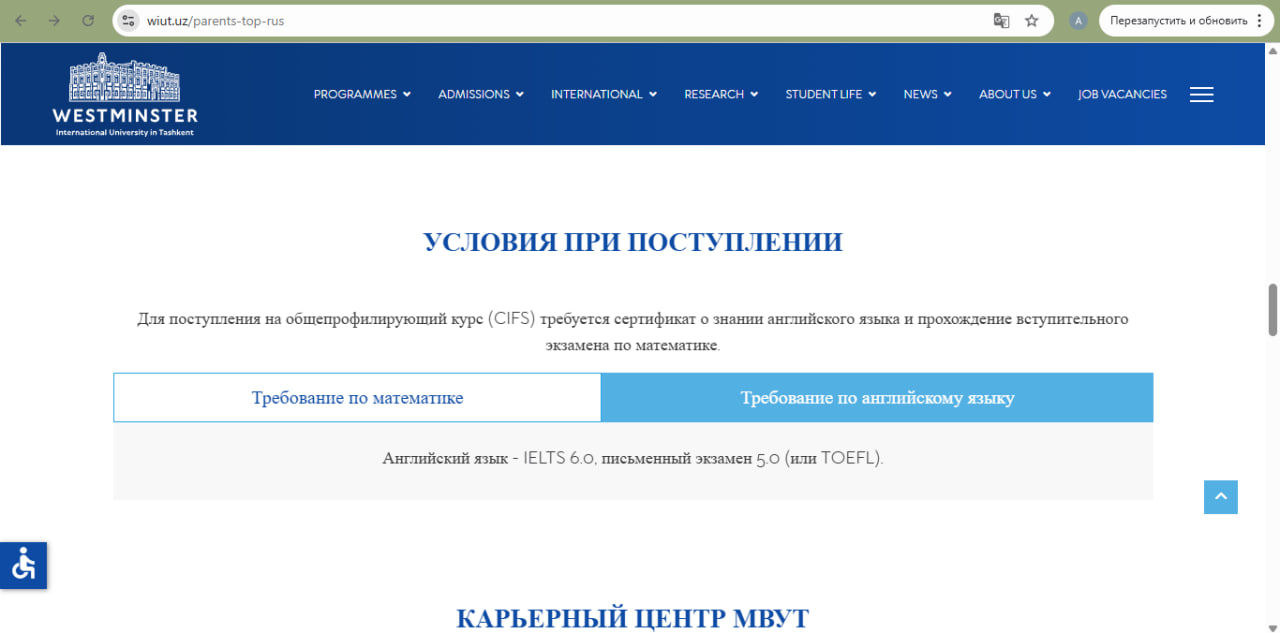Expand the Programmes dropdown menu
Viewport: 1280px width, 633px height.
[x=361, y=94]
